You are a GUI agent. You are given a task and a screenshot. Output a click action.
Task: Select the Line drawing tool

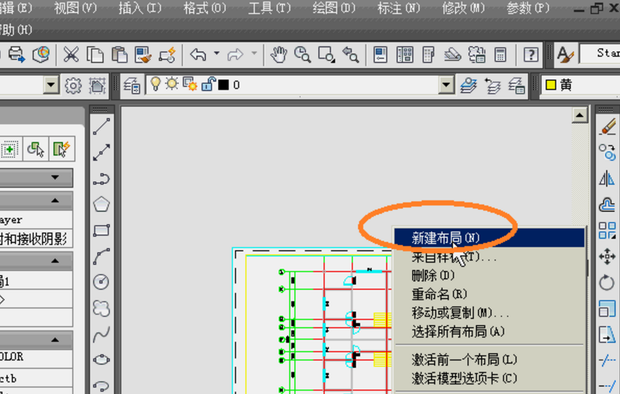coord(102,127)
